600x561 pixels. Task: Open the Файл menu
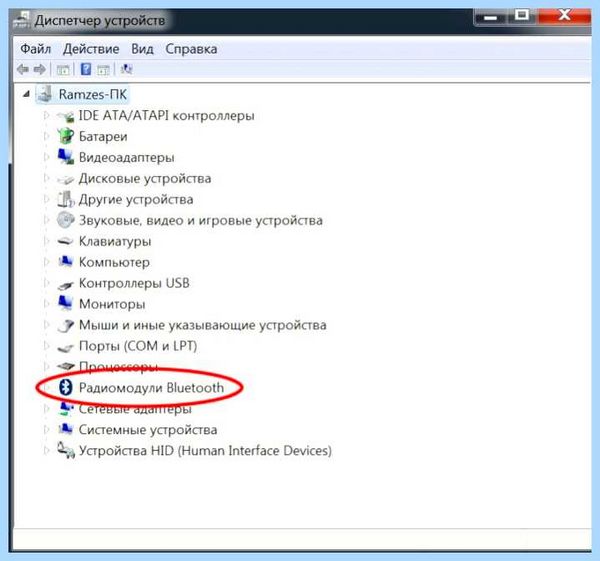pyautogui.click(x=36, y=49)
